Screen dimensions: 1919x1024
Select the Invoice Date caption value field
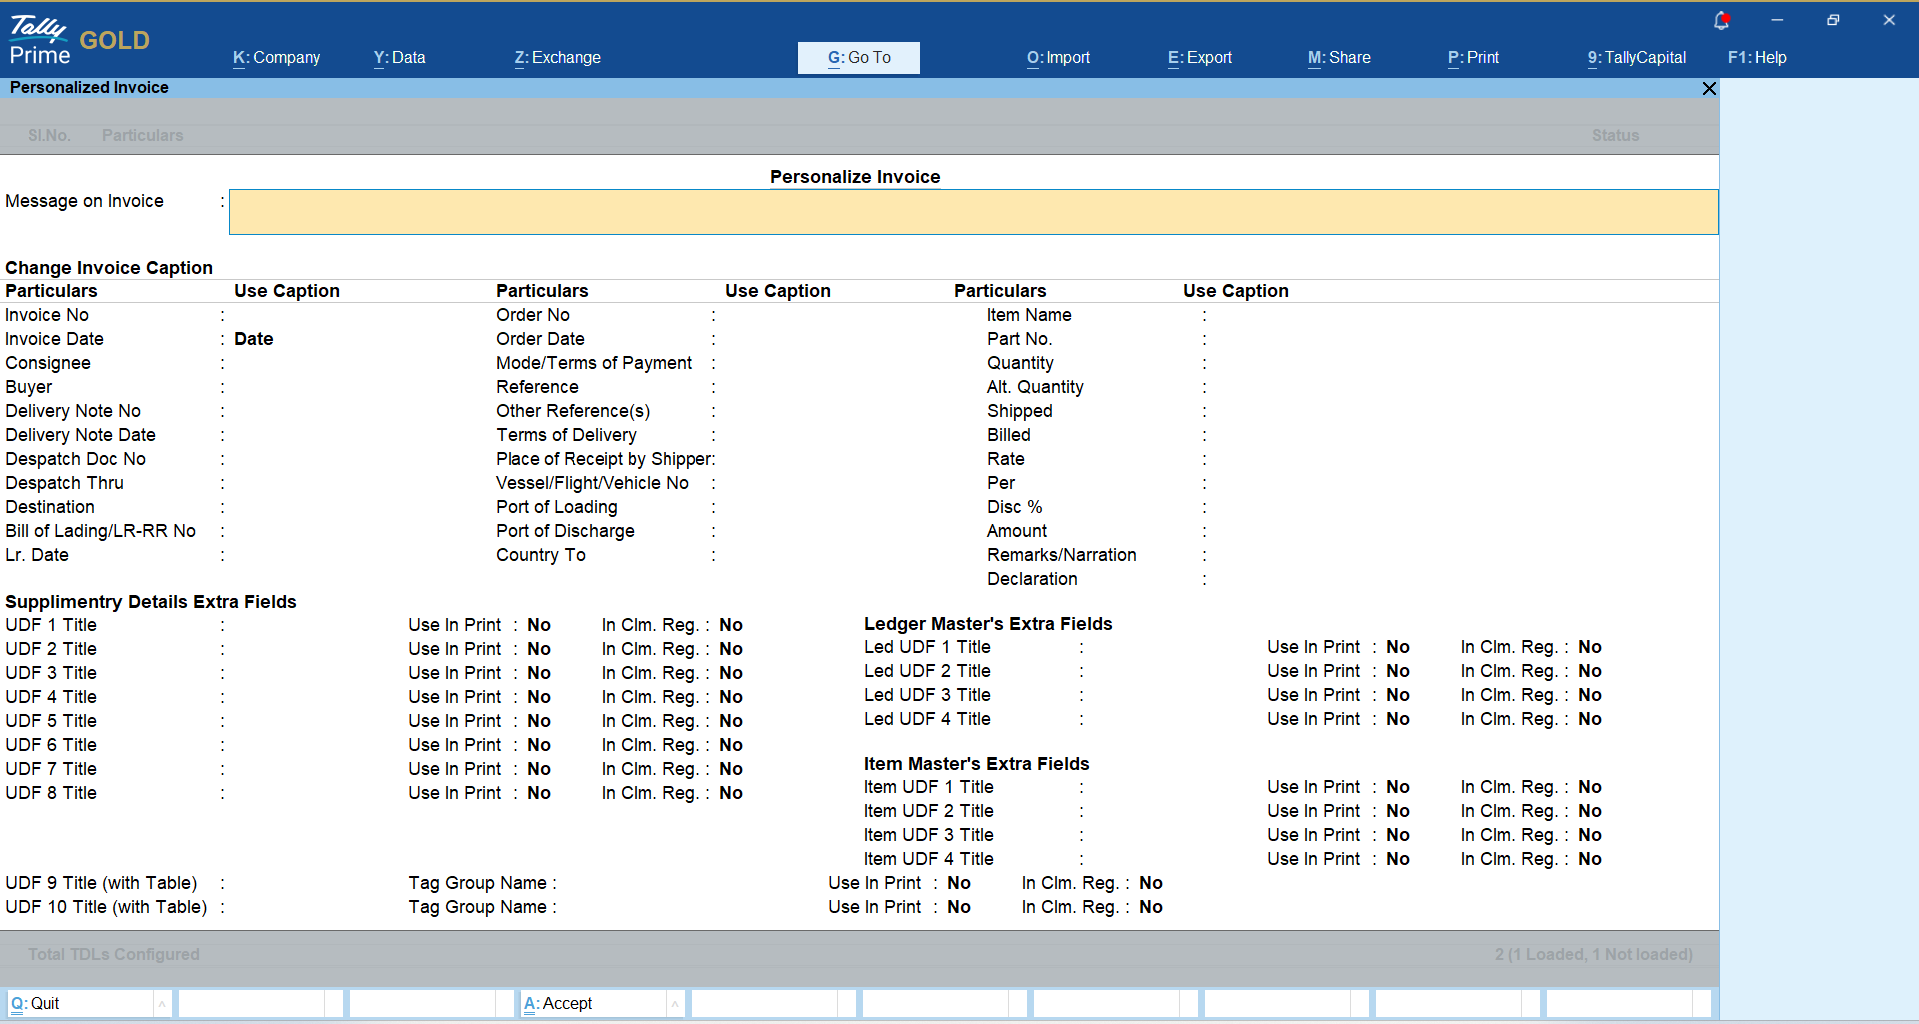coord(254,339)
